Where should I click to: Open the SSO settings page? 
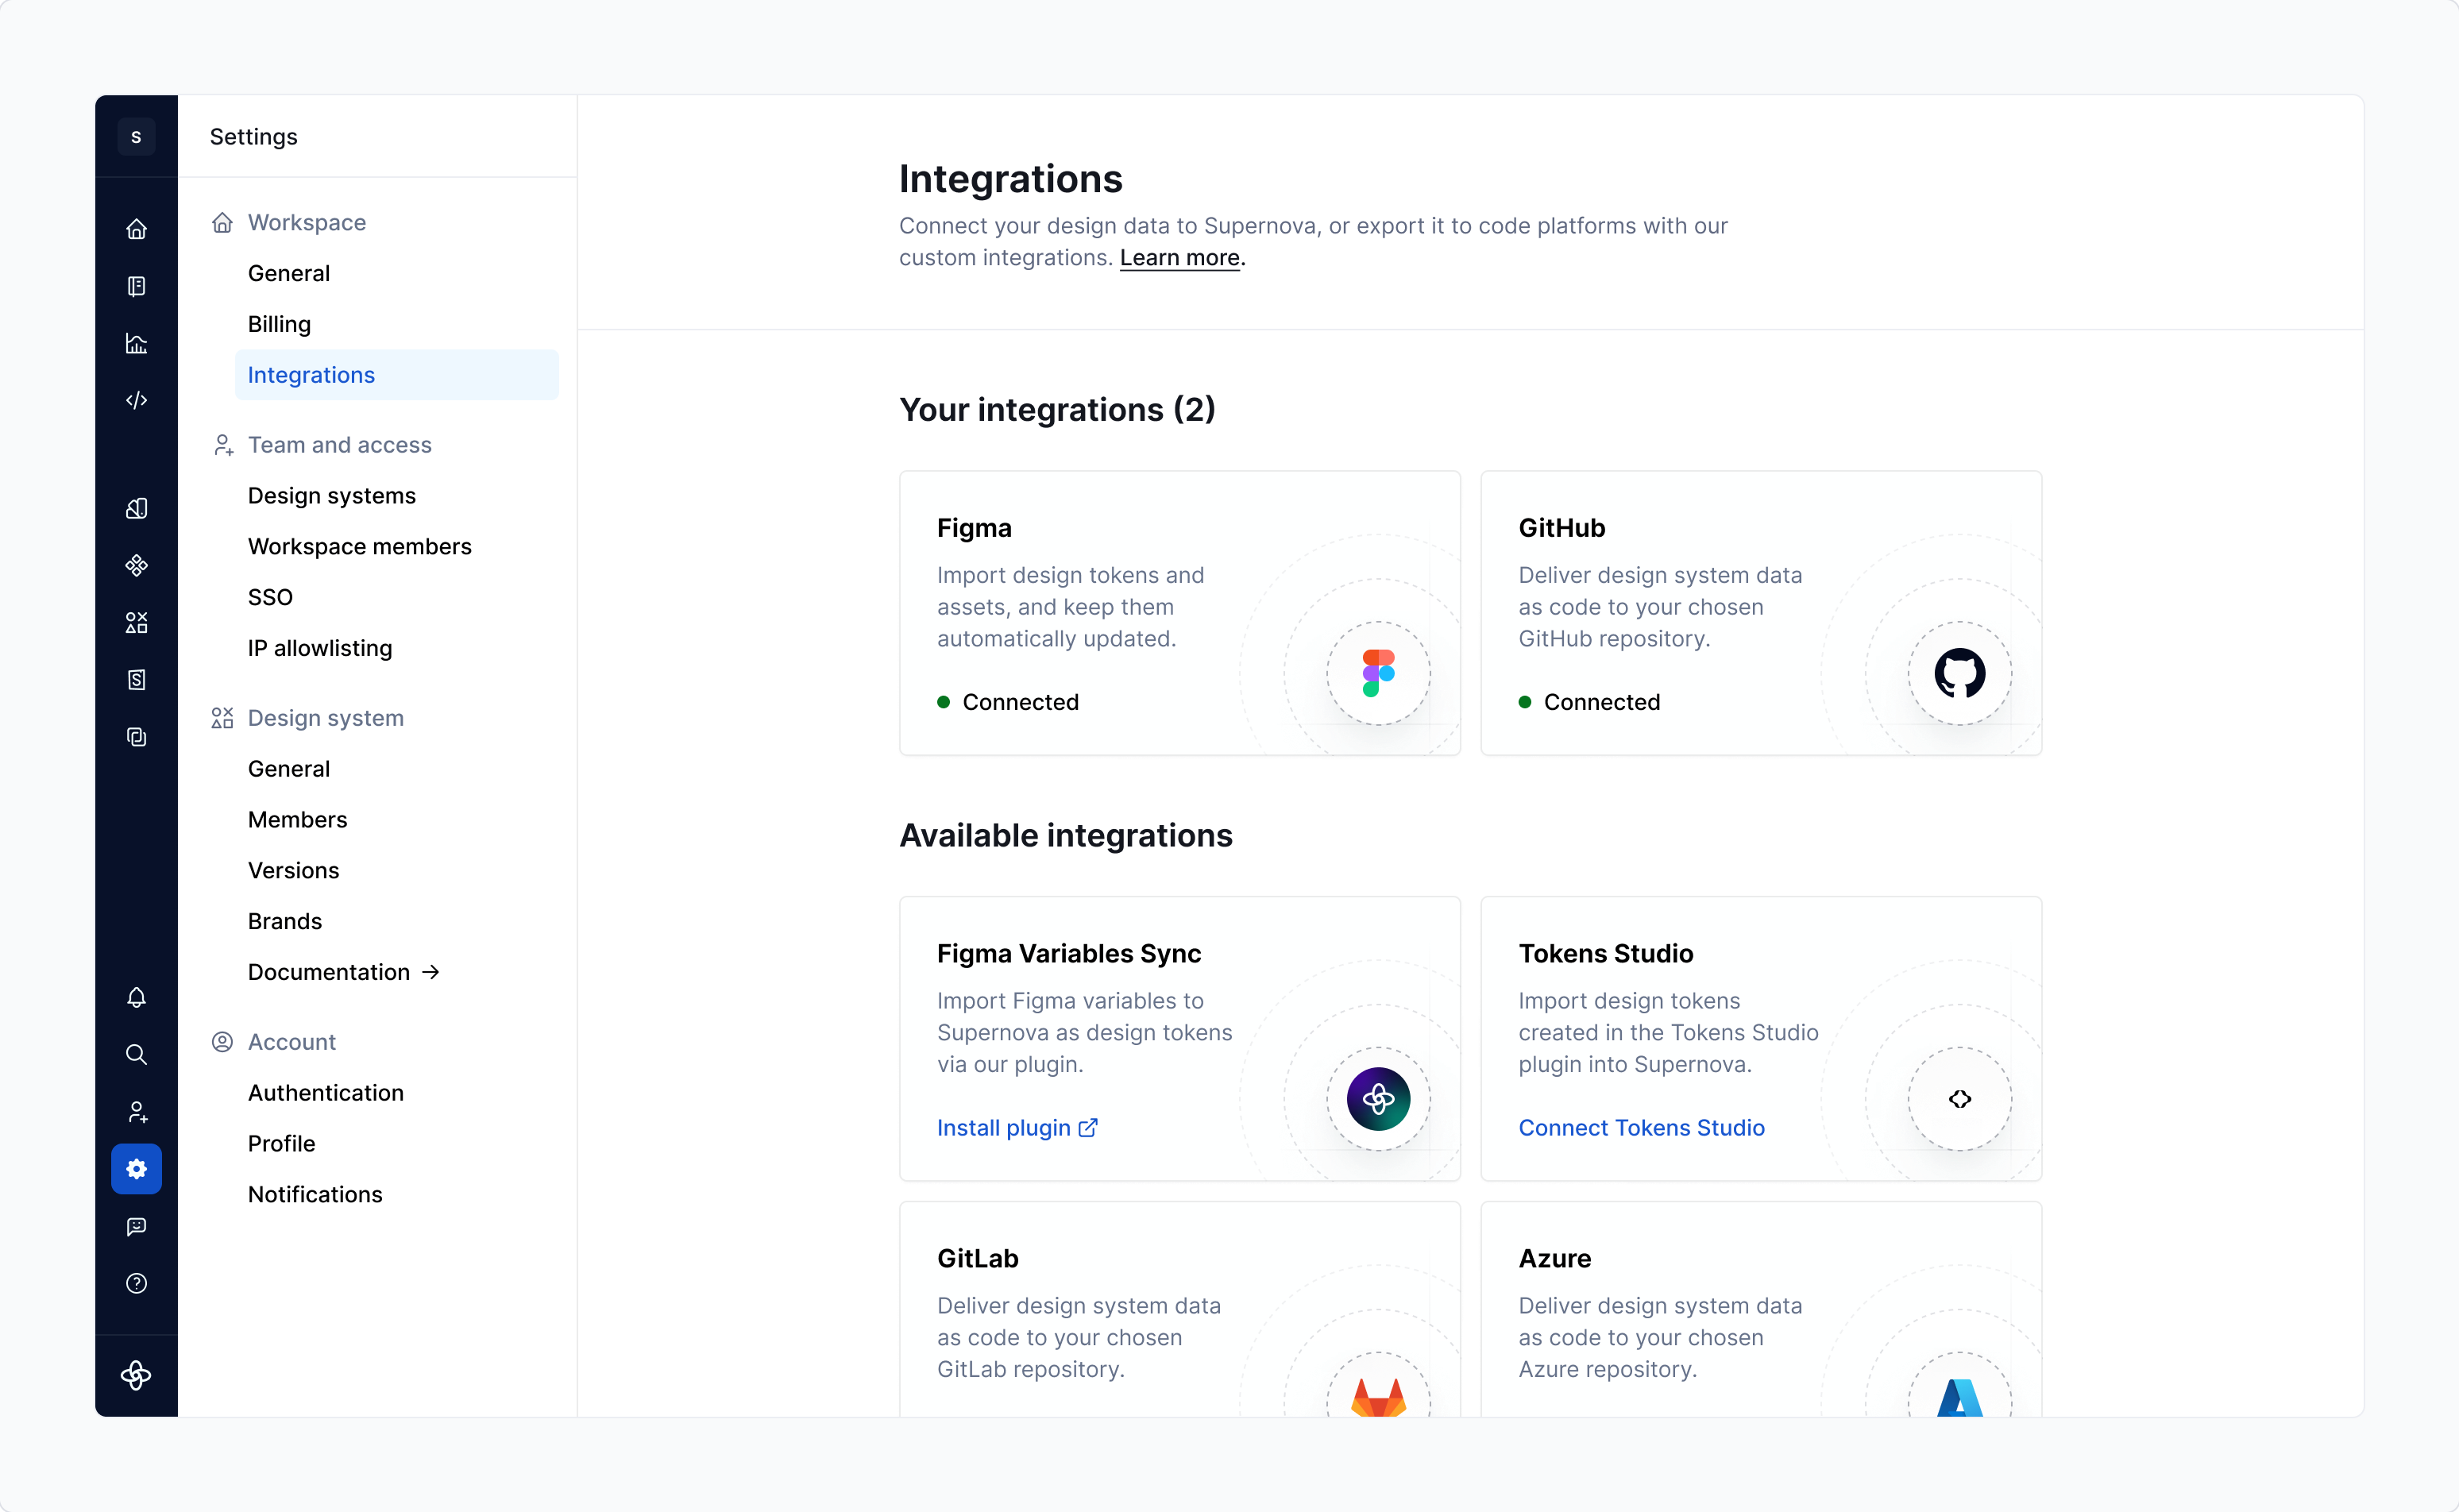270,597
